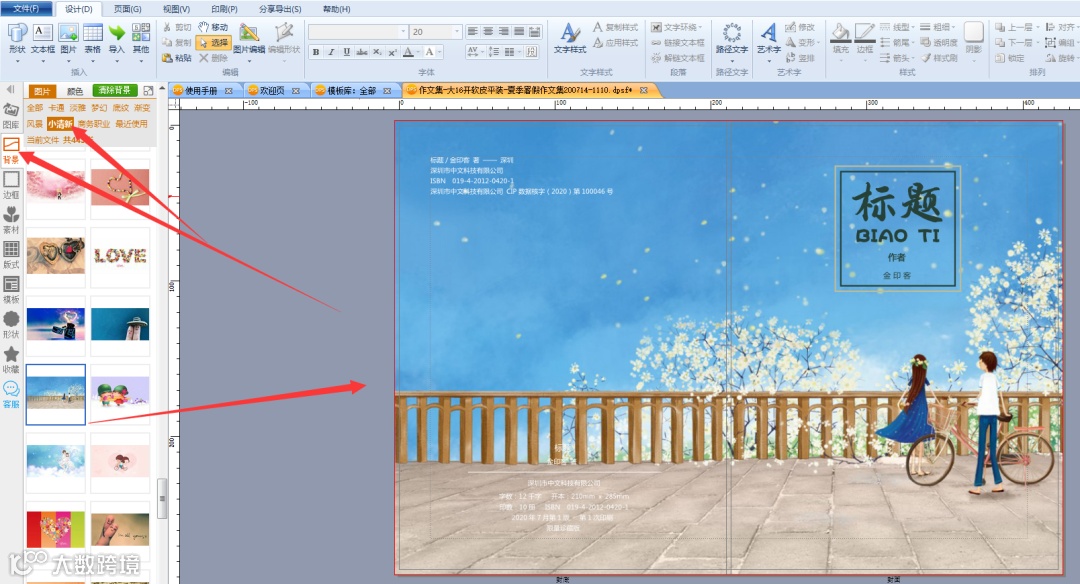Open the 客服 customer service chat
1080x584 pixels.
[11, 395]
